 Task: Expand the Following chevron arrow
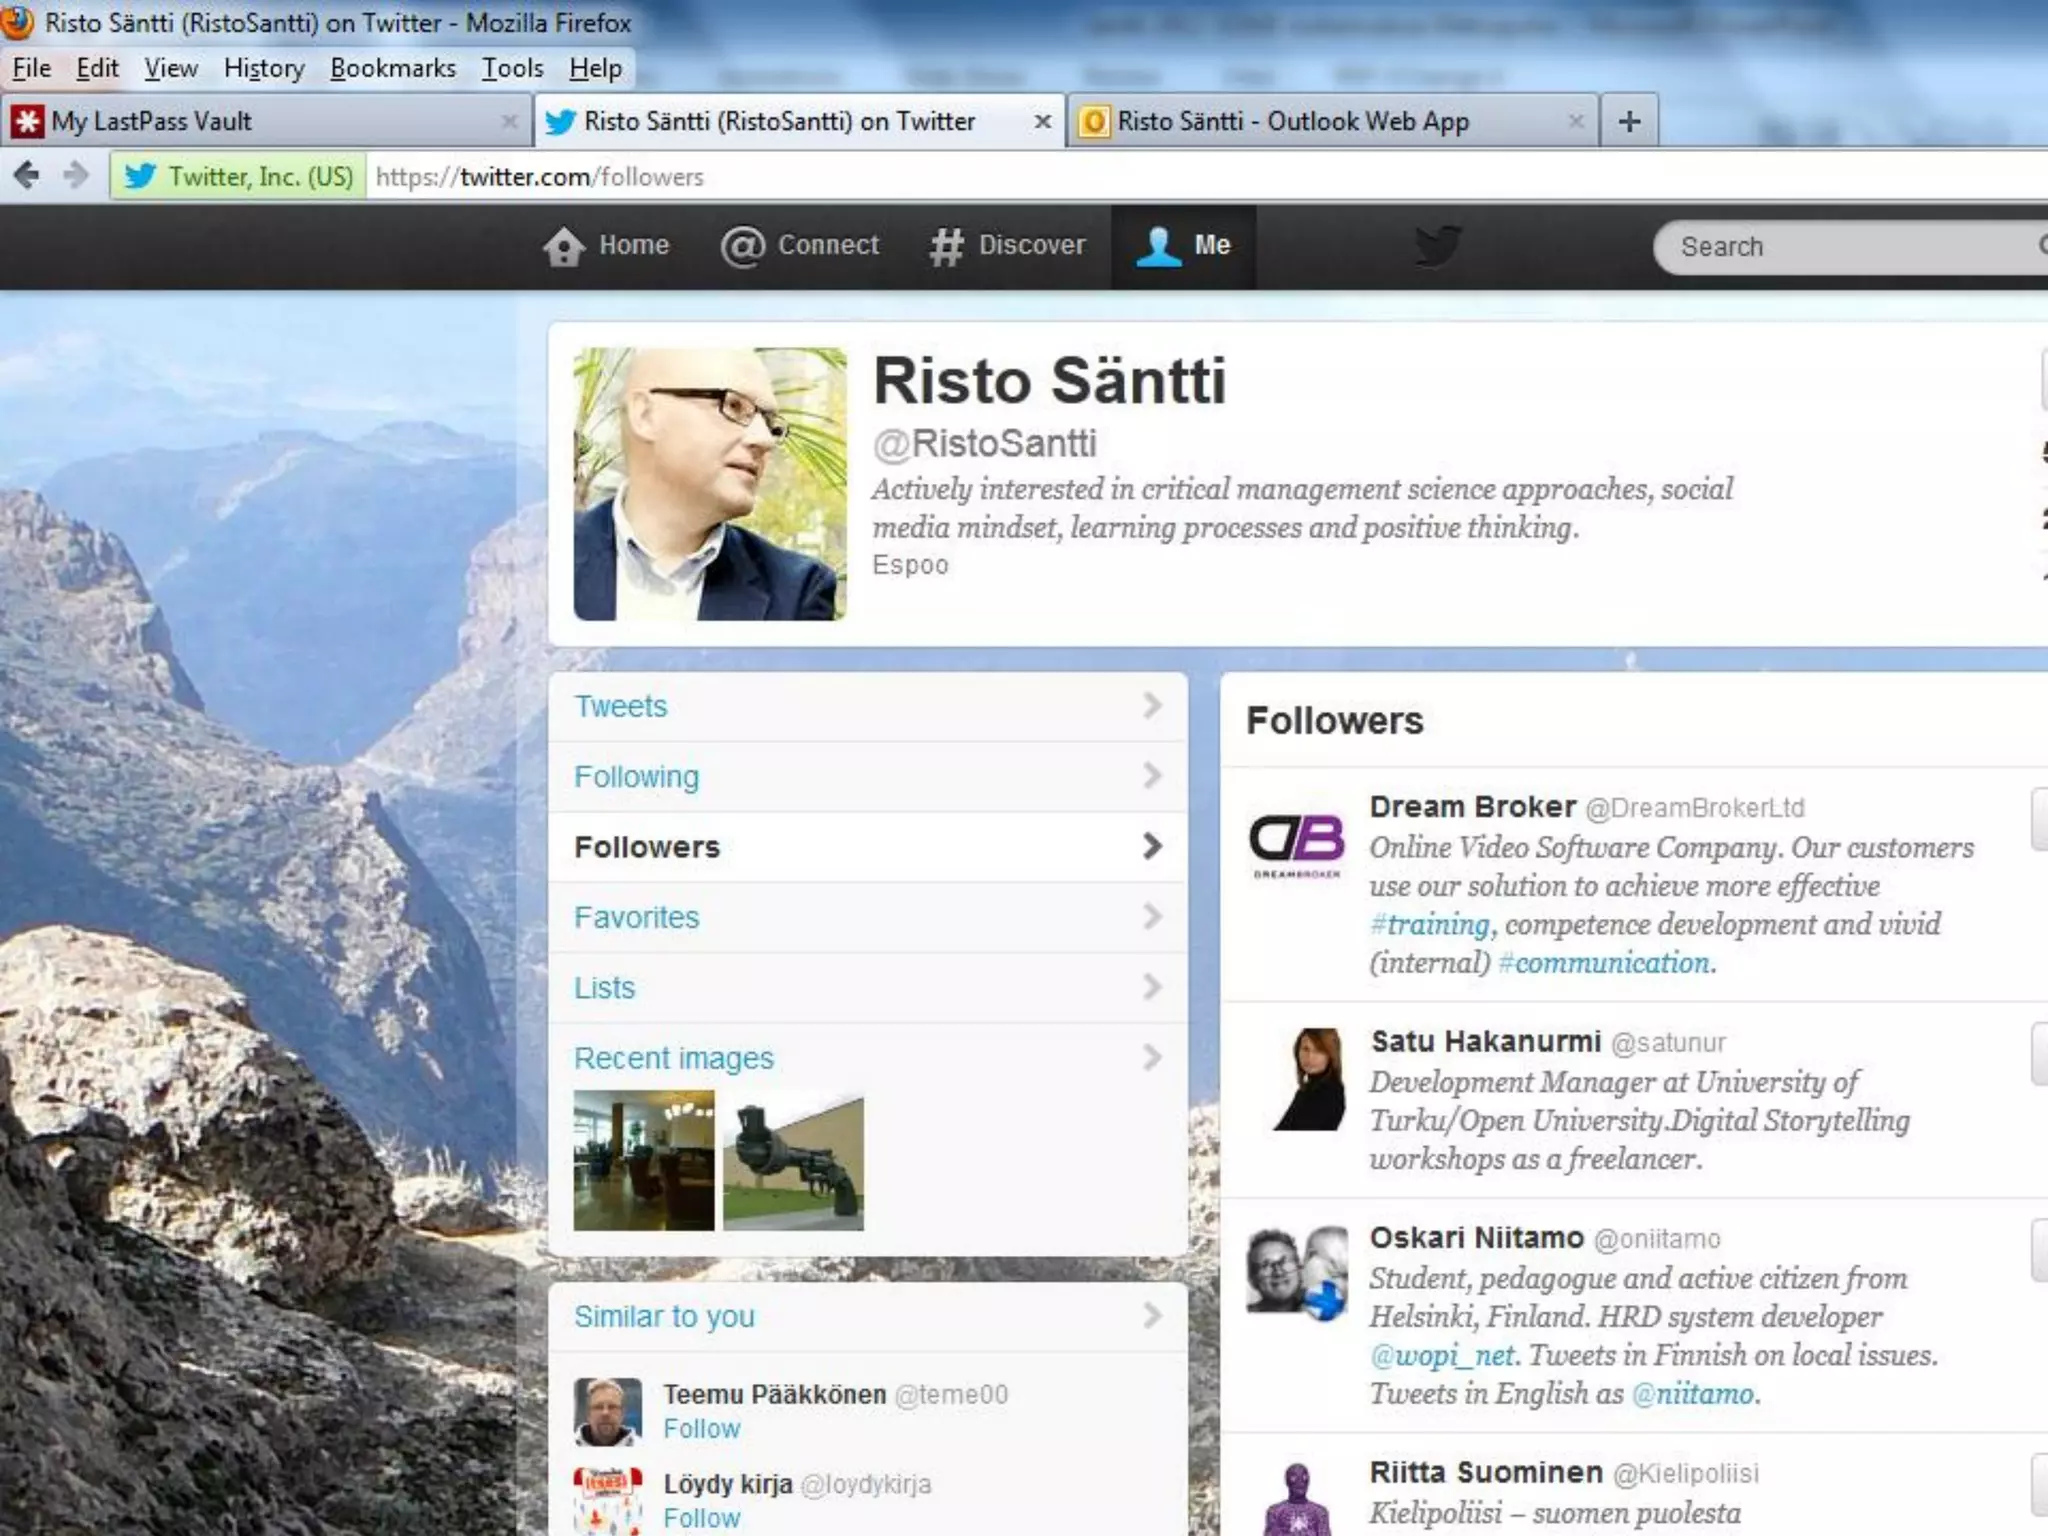pos(1152,775)
